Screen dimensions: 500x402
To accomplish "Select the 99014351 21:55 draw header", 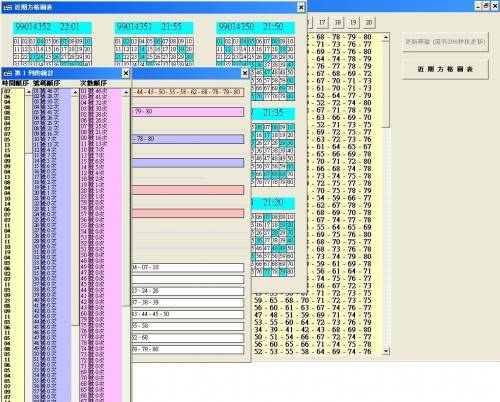I will [154, 27].
